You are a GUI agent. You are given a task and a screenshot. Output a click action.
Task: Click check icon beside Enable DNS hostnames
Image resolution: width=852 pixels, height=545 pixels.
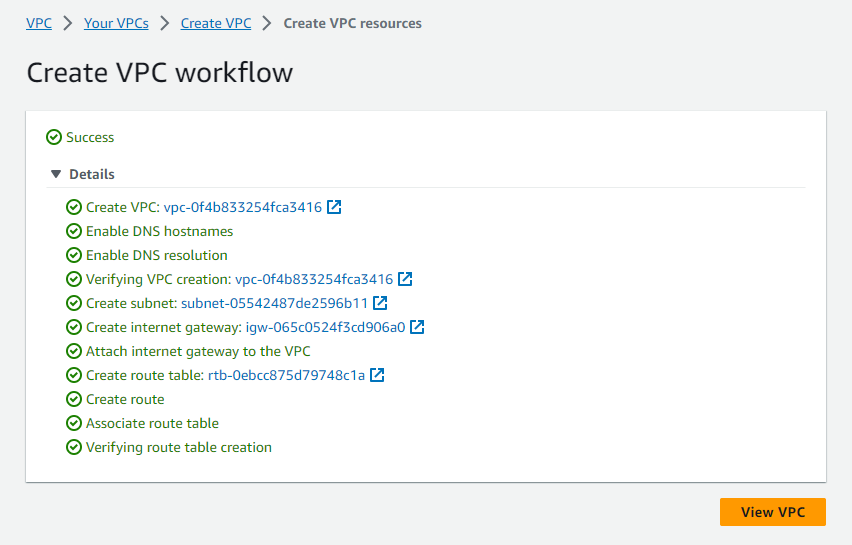click(x=74, y=231)
